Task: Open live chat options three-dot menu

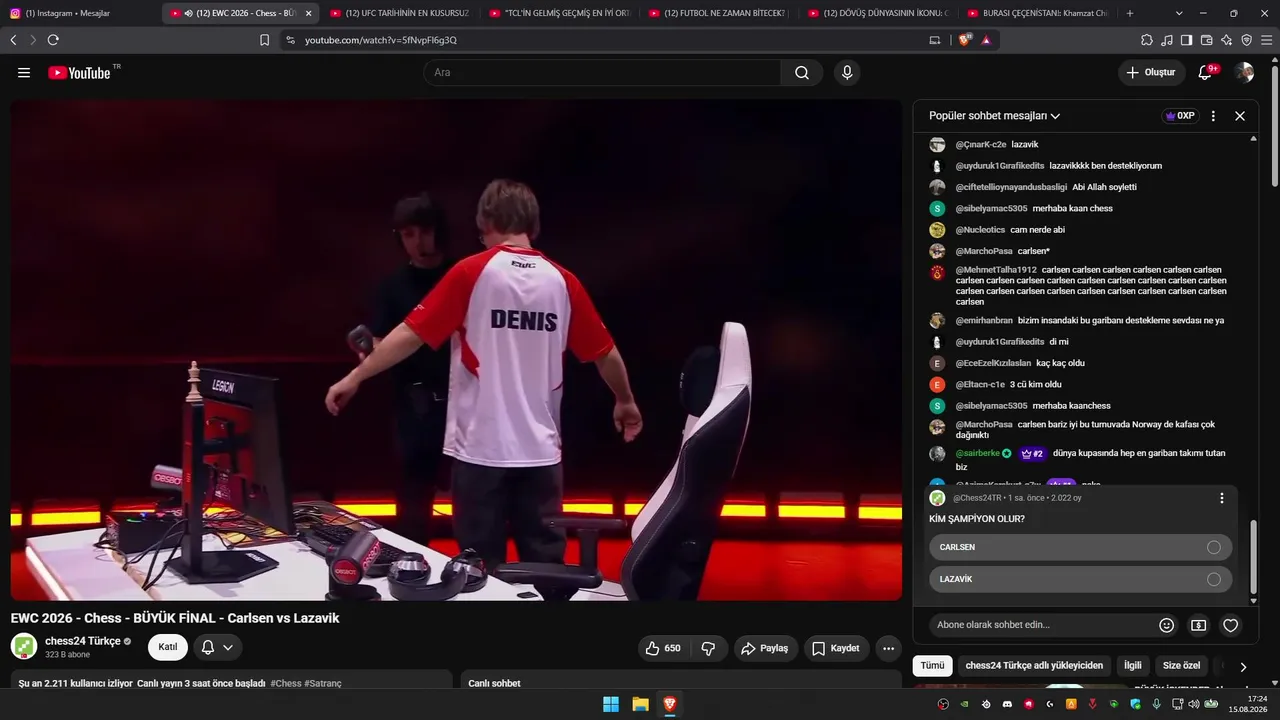Action: point(1213,116)
